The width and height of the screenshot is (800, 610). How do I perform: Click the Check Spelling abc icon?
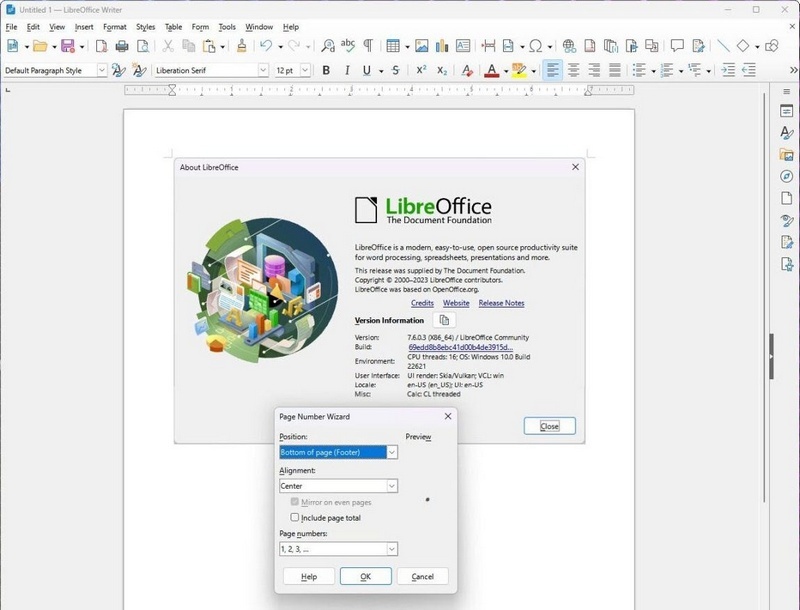tap(348, 46)
